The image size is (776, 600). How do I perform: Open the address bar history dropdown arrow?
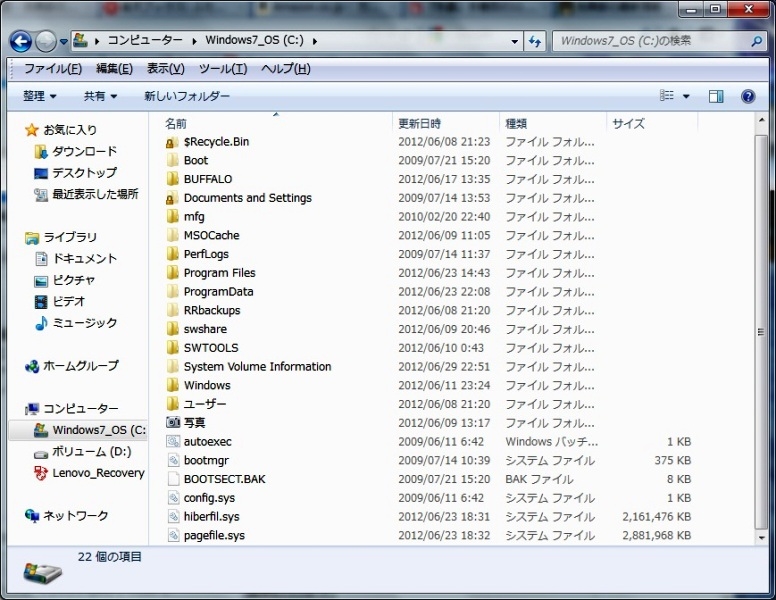(x=515, y=42)
